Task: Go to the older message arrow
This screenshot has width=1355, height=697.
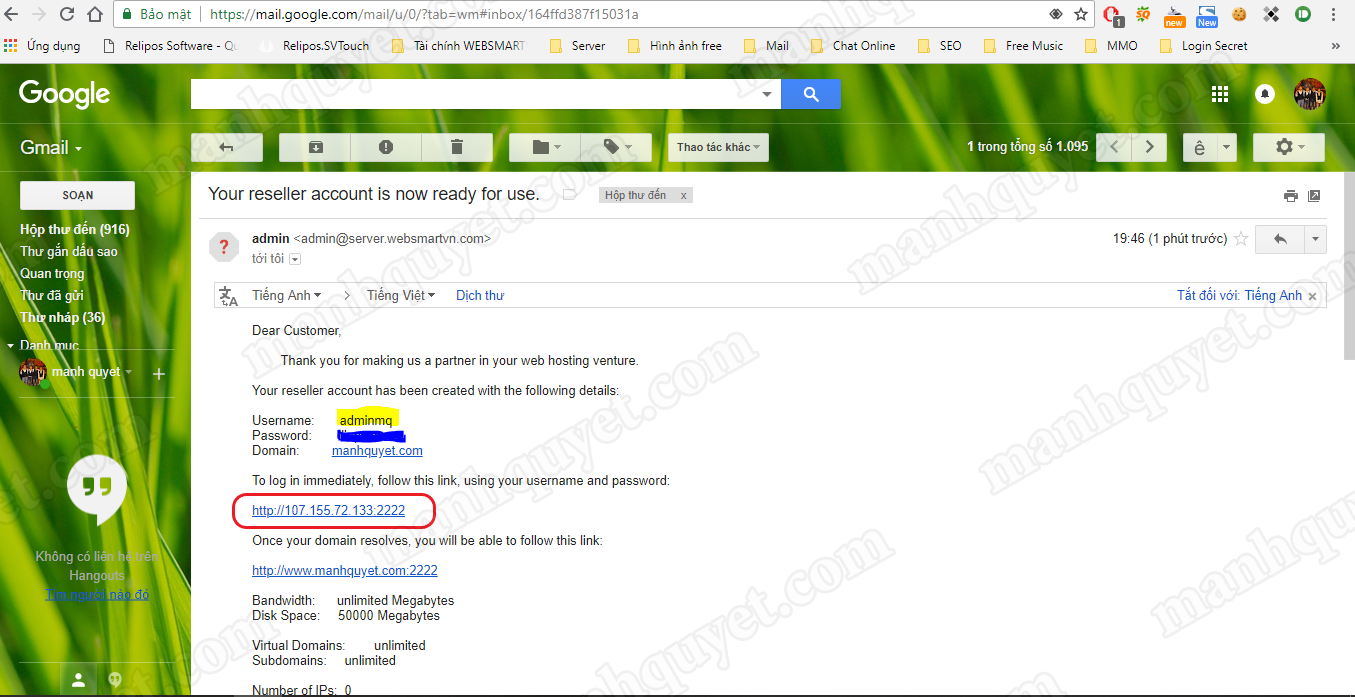Action: 1149,147
